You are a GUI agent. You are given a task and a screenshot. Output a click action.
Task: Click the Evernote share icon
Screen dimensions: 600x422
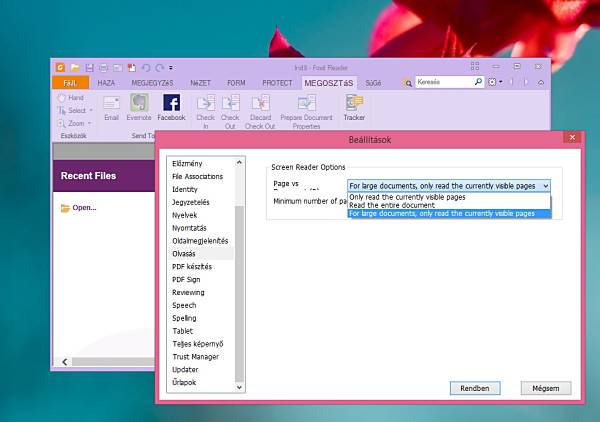[139, 103]
